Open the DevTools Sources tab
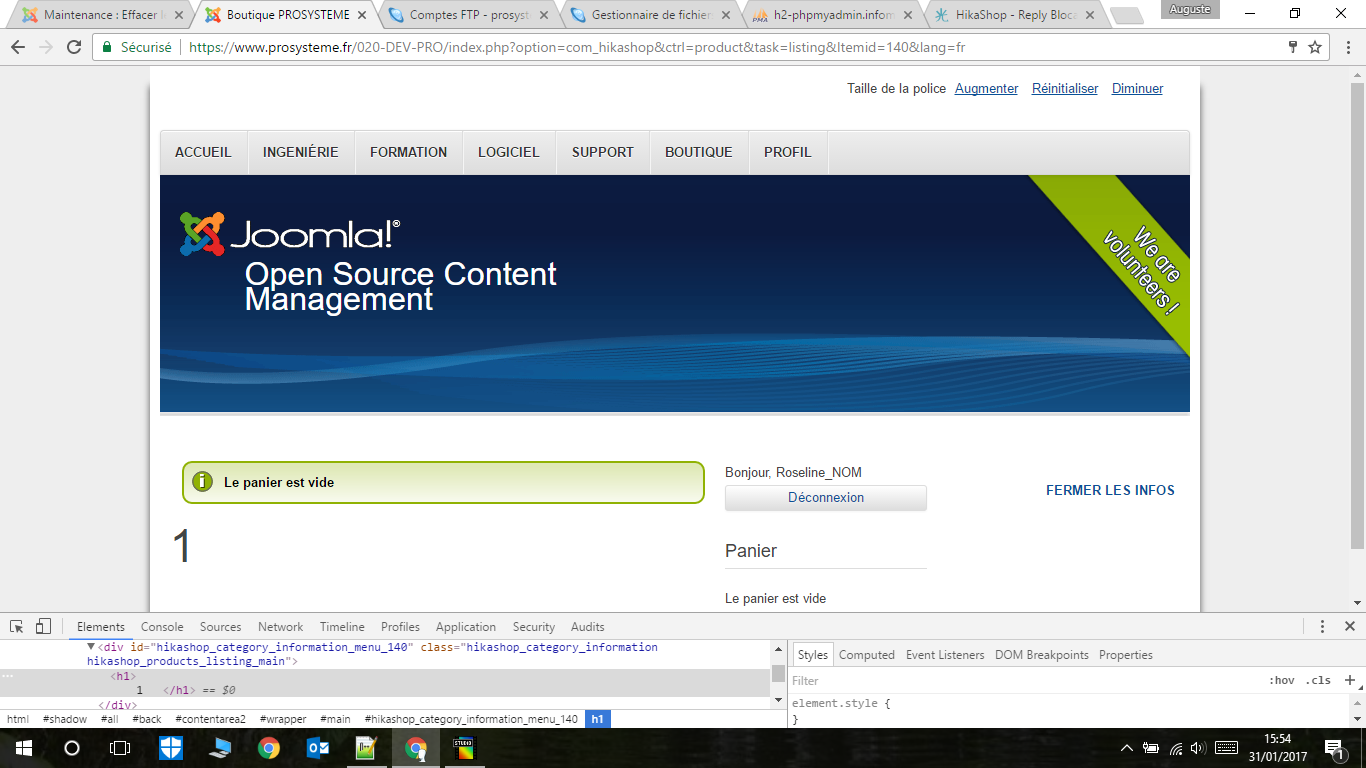 coord(220,627)
